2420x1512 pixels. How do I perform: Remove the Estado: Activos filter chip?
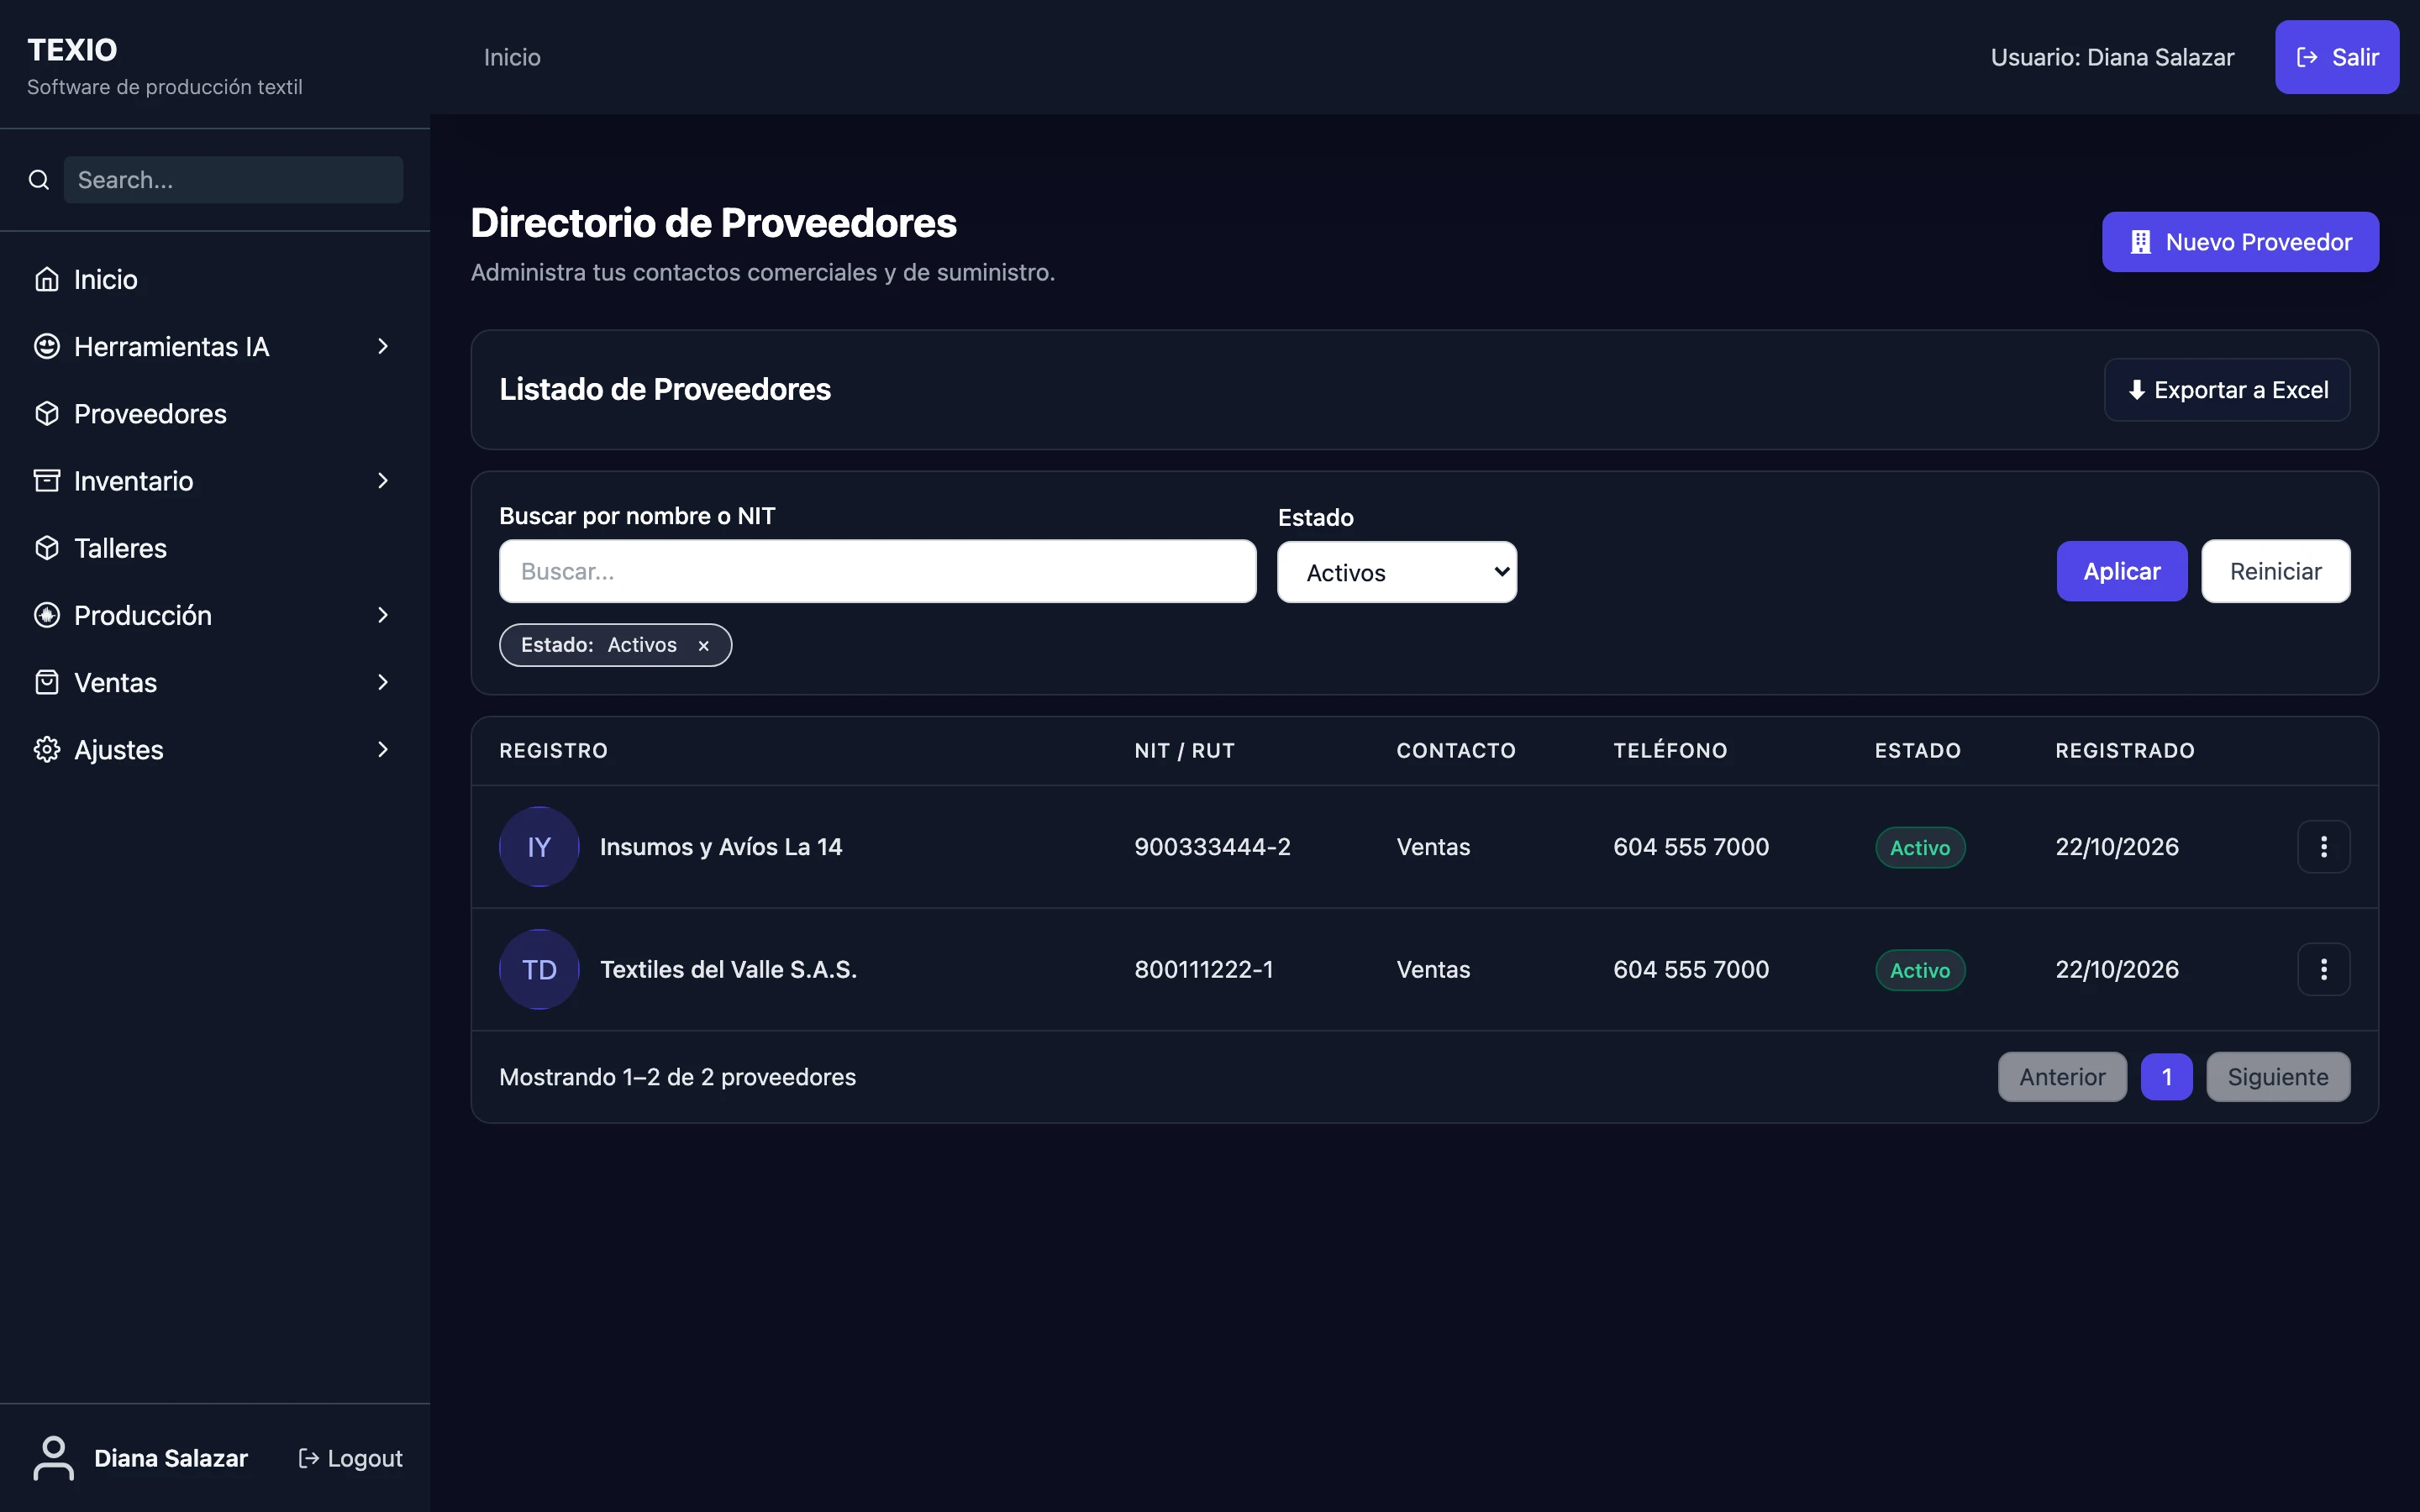point(703,646)
